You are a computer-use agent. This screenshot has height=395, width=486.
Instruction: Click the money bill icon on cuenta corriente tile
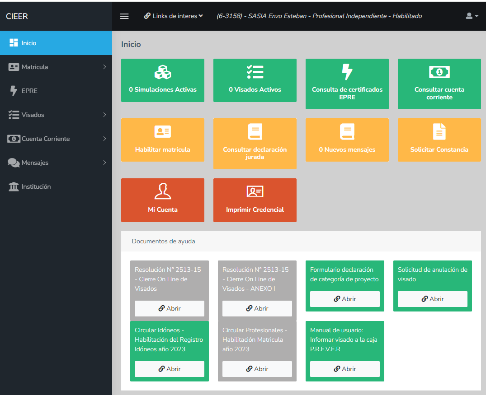[x=439, y=72]
